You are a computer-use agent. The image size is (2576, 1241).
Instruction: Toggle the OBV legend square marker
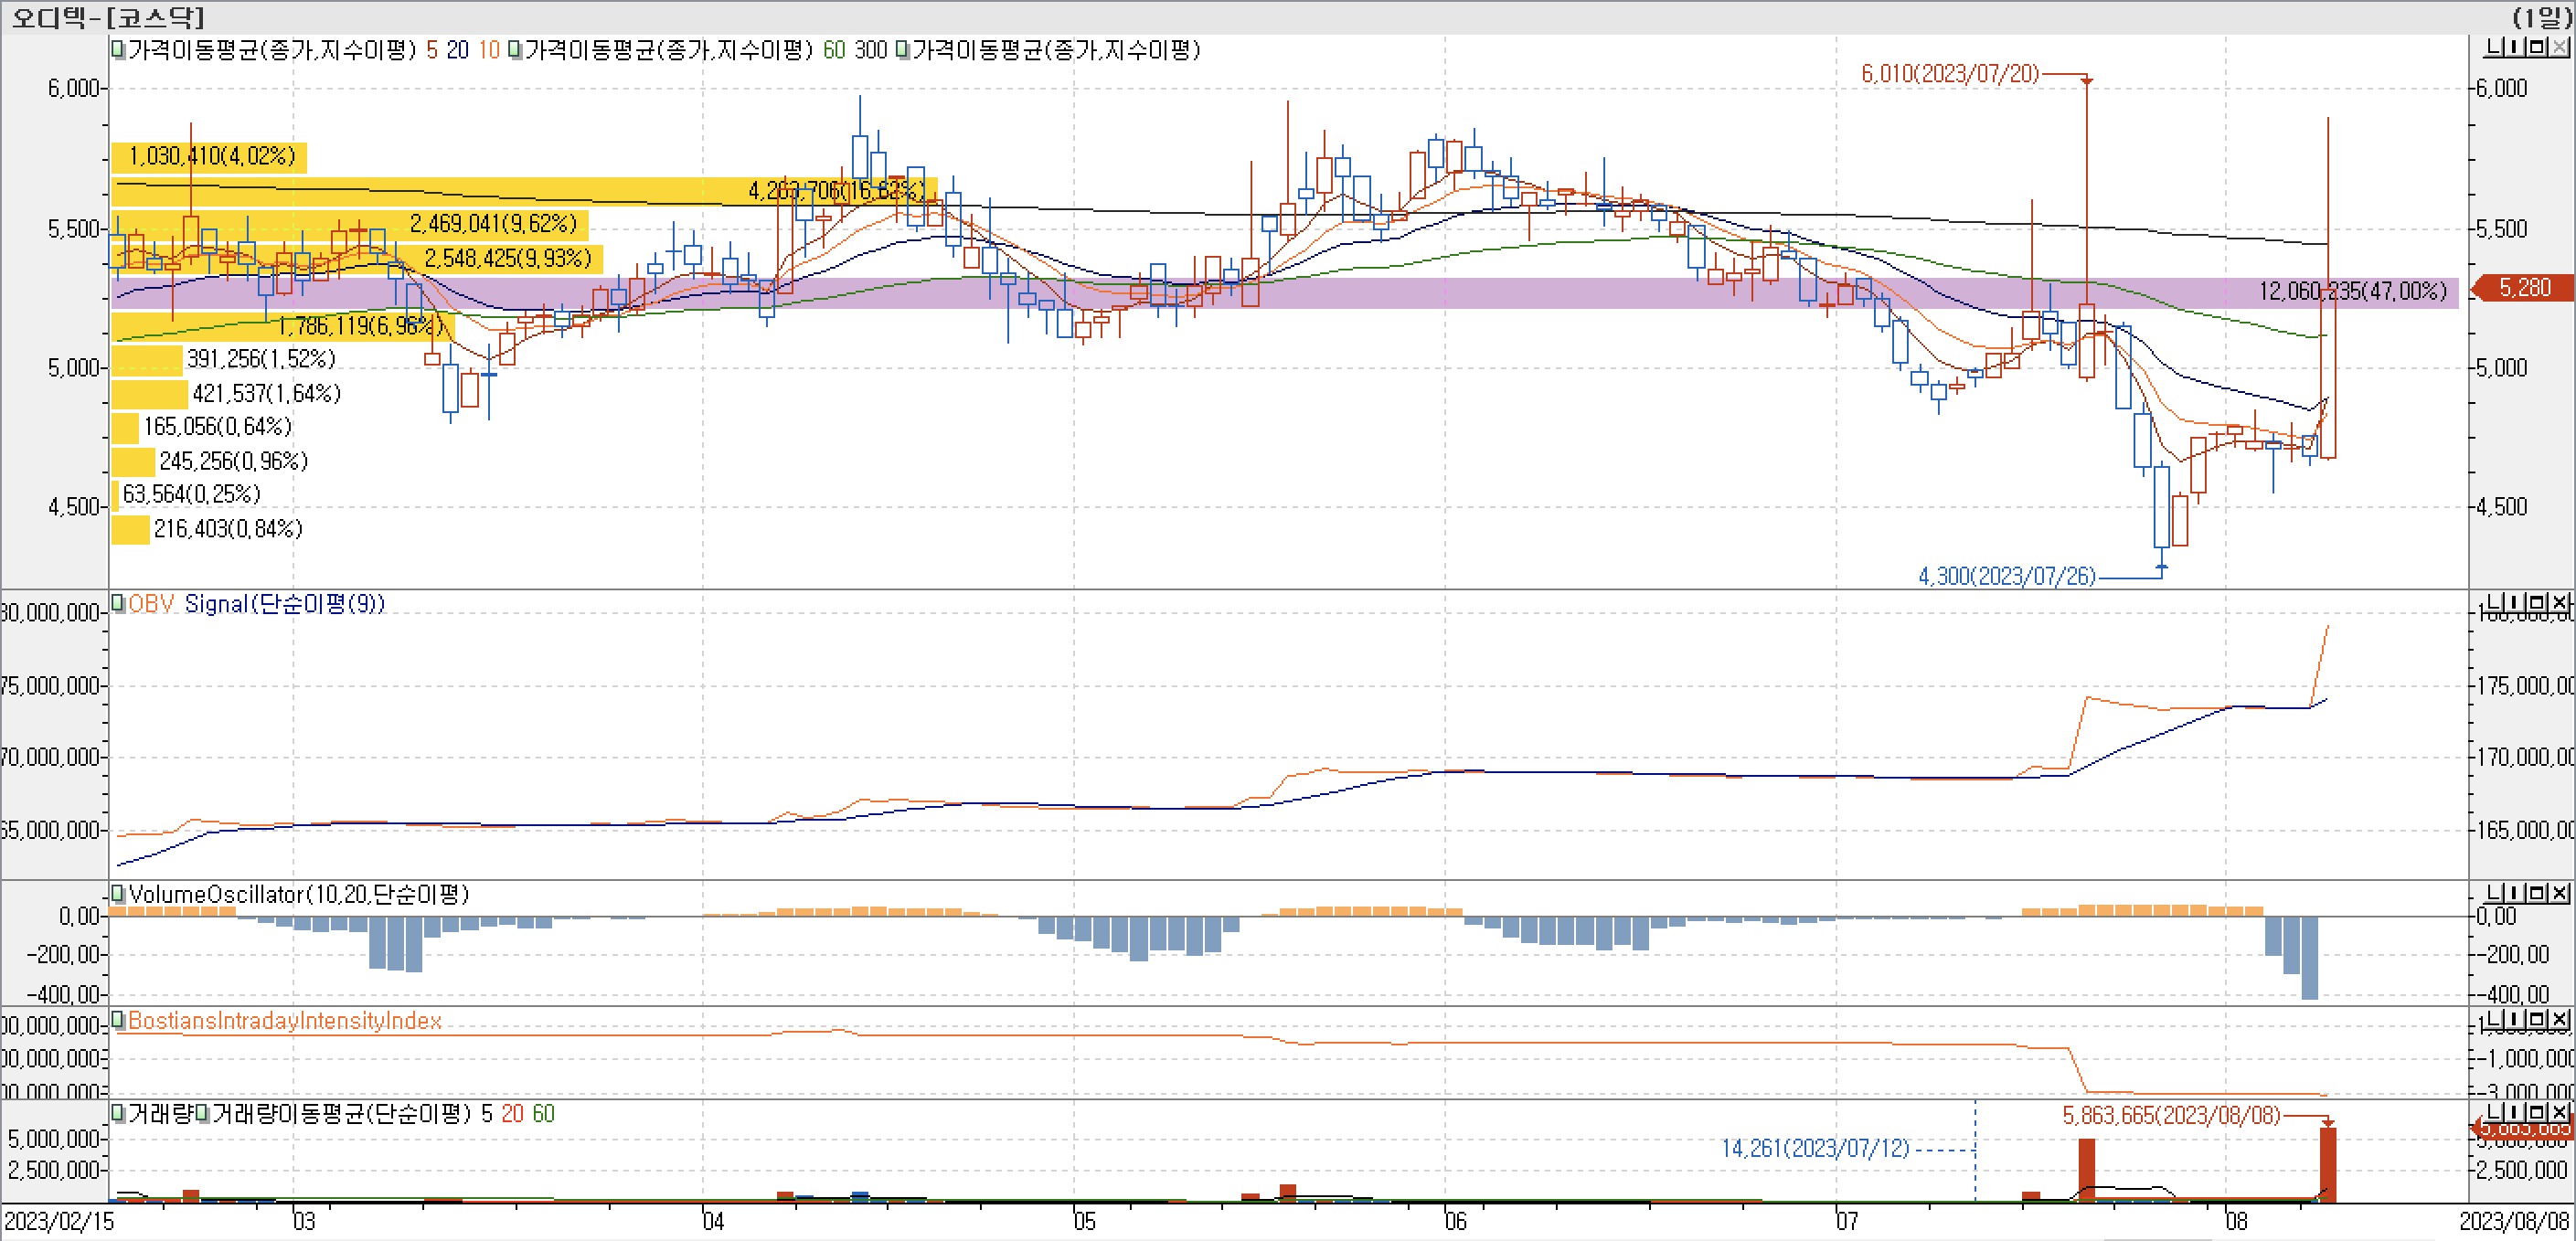pyautogui.click(x=118, y=603)
